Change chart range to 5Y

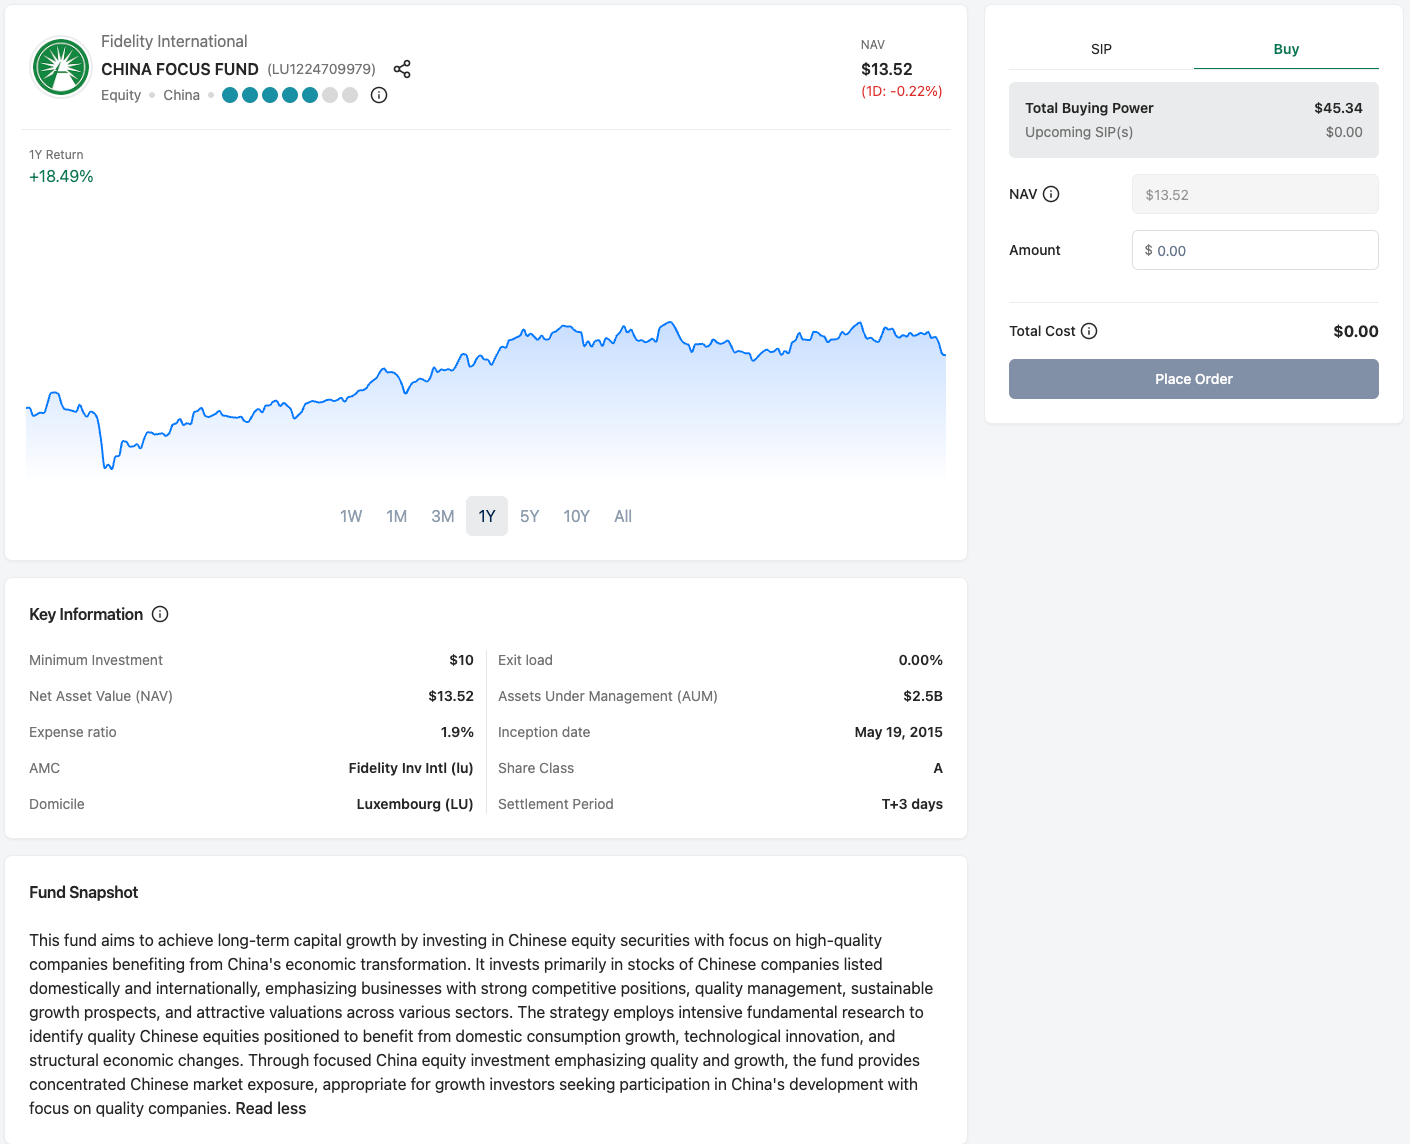pyautogui.click(x=530, y=516)
